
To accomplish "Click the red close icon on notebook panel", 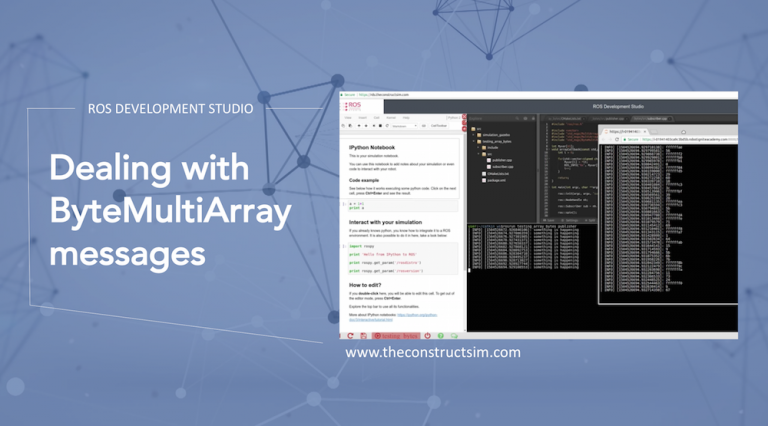I will pos(464,117).
